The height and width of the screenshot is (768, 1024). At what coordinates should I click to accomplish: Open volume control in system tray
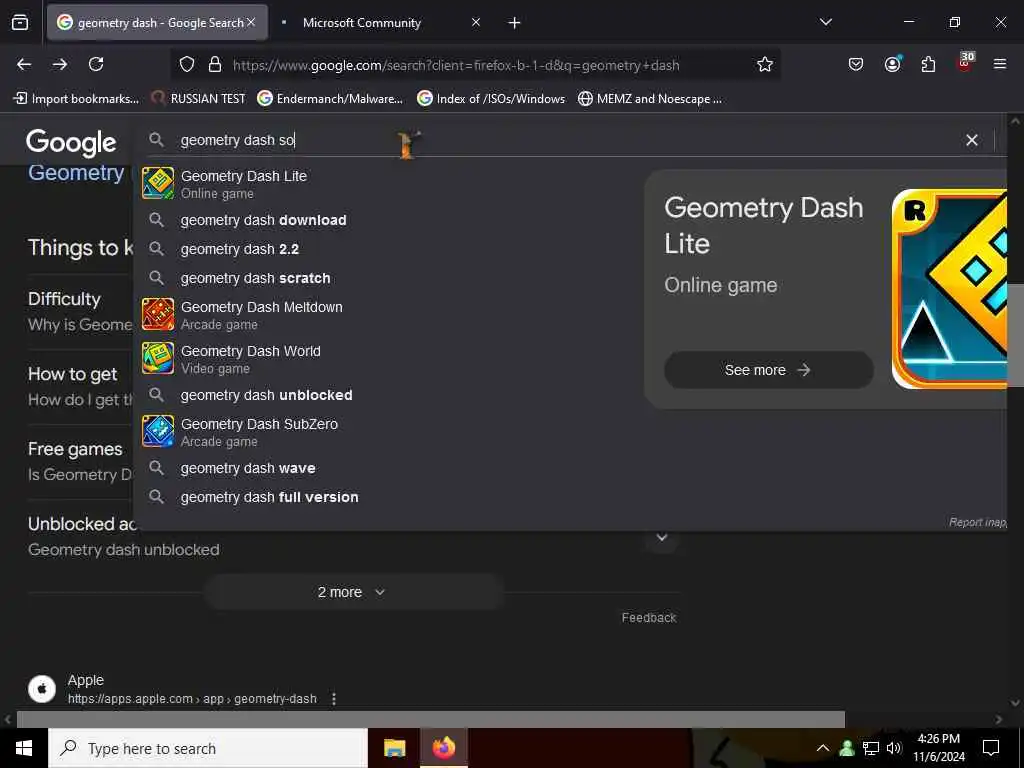tap(894, 748)
